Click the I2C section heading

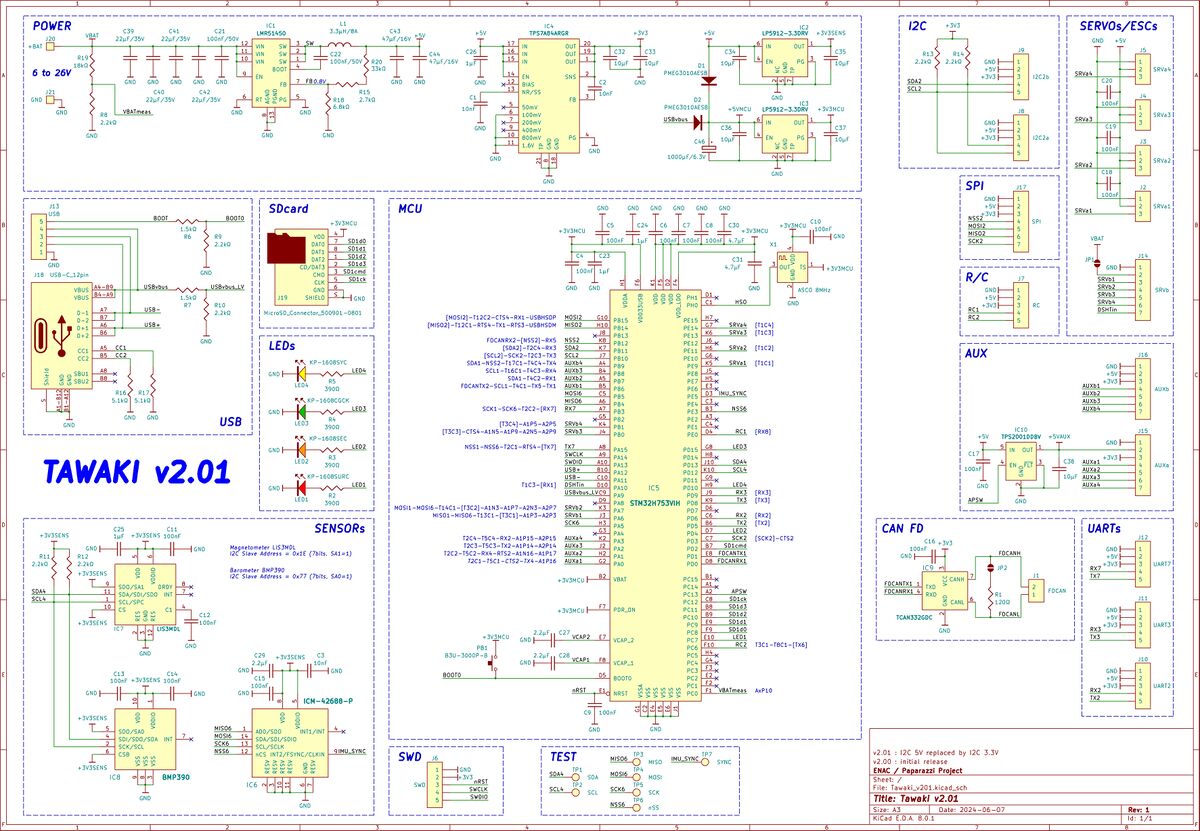click(x=917, y=26)
